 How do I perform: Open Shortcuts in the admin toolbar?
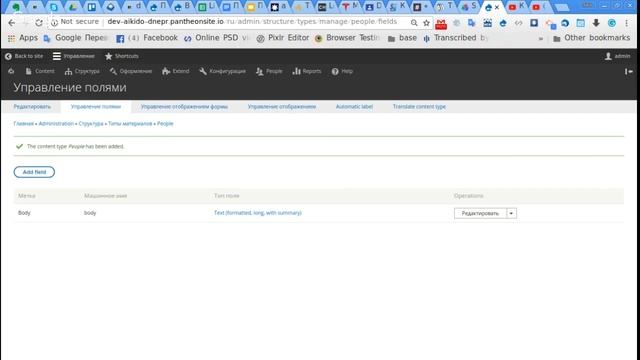122,56
